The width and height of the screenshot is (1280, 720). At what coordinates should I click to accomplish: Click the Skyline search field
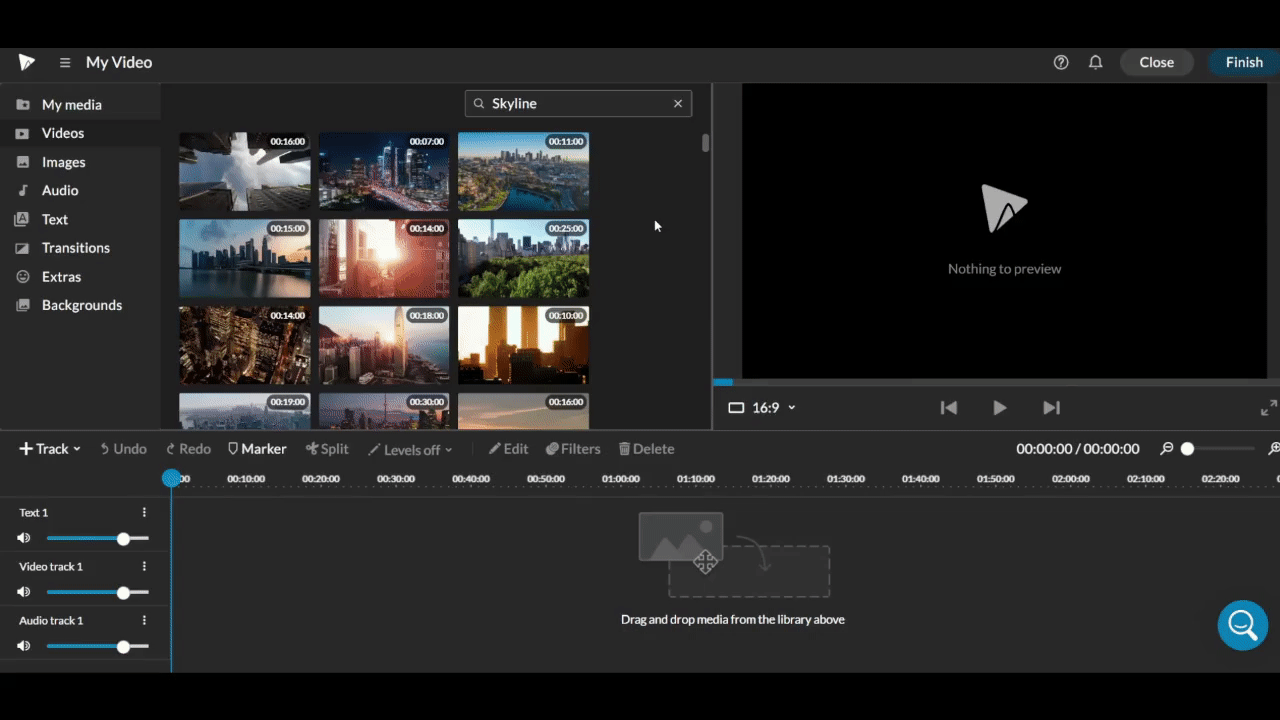click(578, 103)
